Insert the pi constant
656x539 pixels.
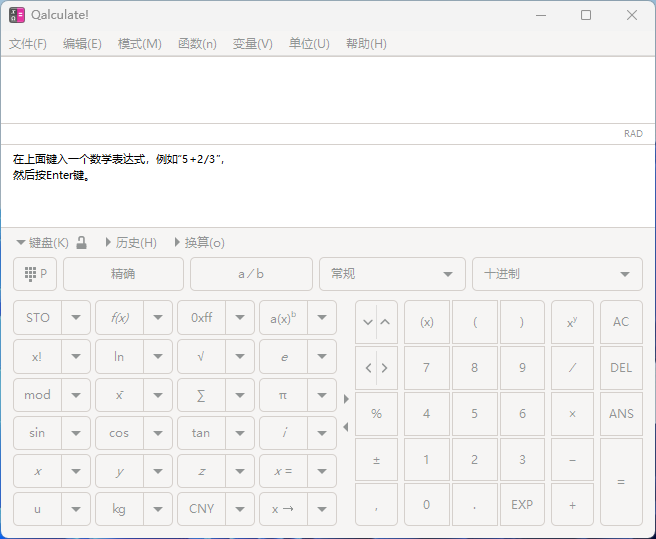(x=283, y=395)
